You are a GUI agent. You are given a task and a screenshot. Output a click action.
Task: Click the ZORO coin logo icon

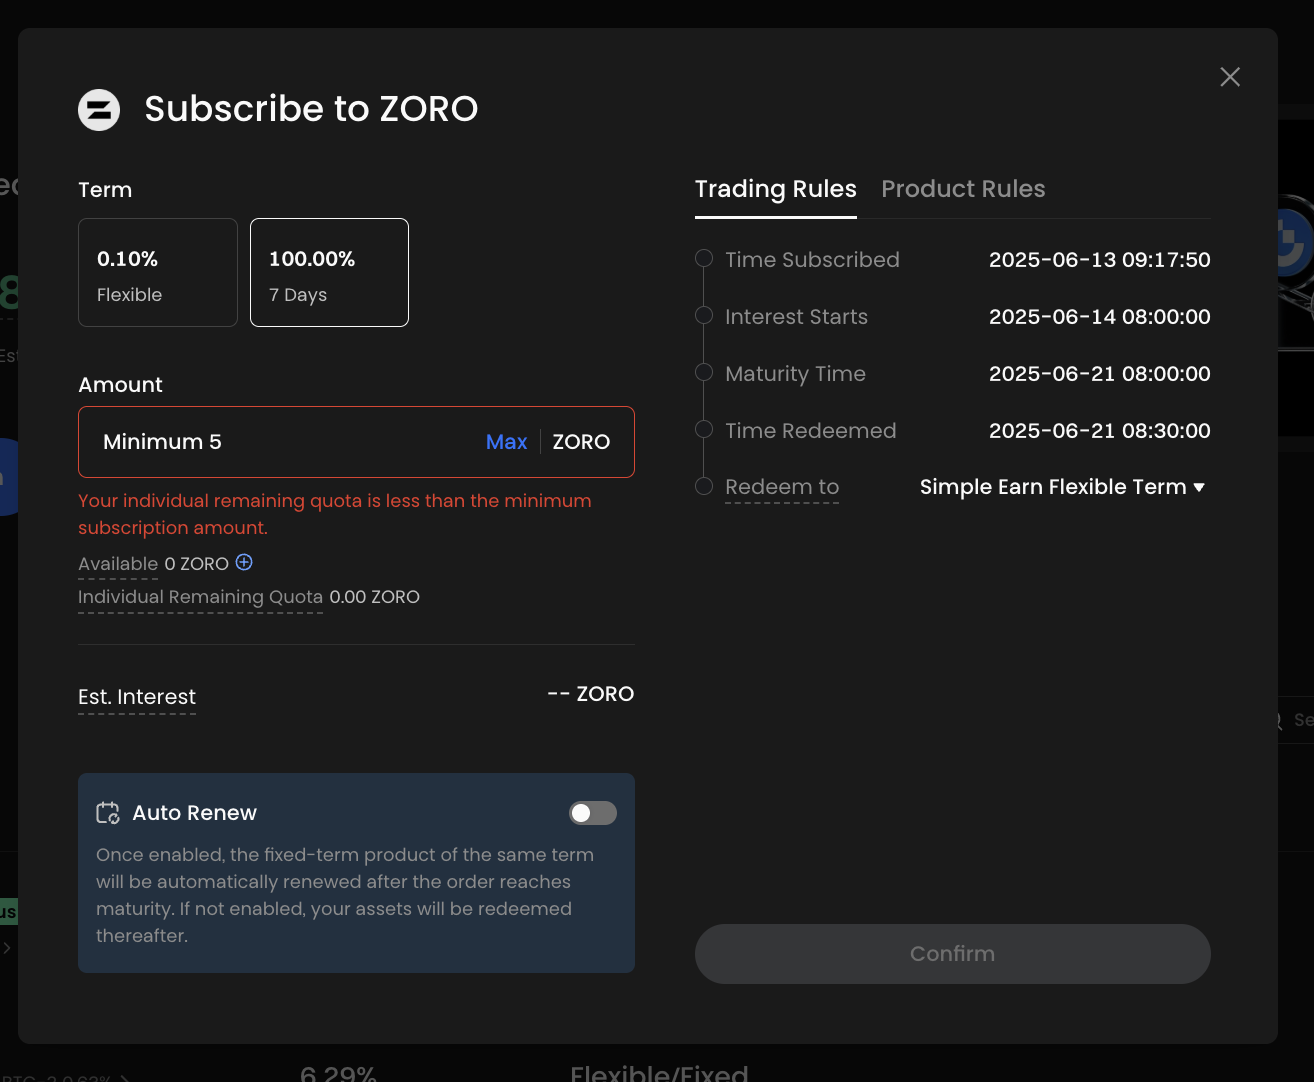click(x=99, y=110)
